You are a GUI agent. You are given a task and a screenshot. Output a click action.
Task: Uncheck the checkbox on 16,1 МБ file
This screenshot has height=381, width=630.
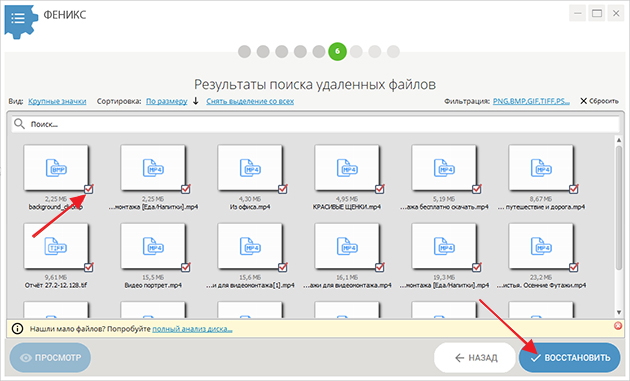tap(380, 267)
